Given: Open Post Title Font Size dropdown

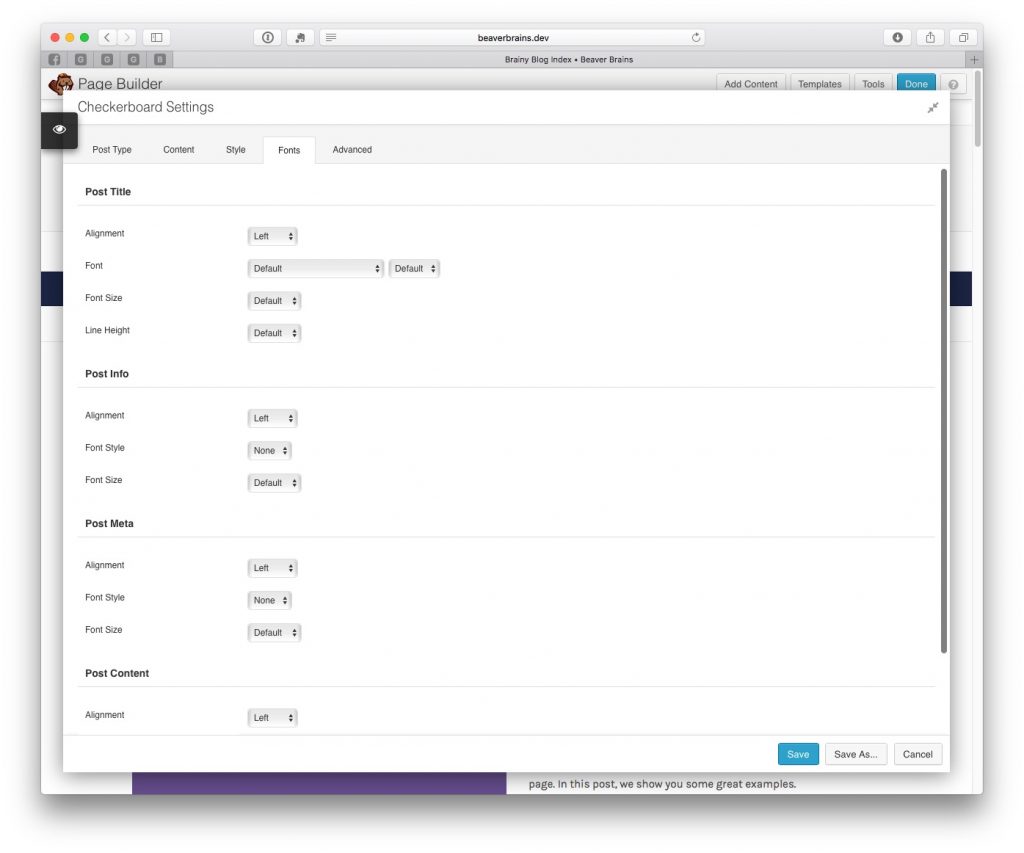Looking at the screenshot, I should tap(274, 300).
